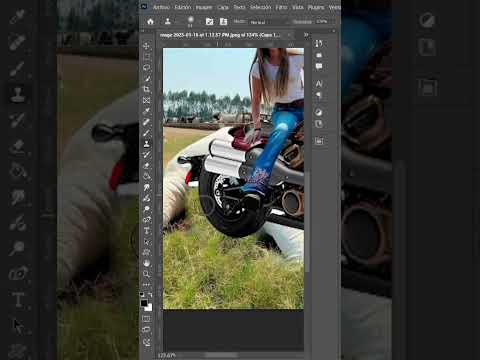Select the History Brush tool

point(146,155)
